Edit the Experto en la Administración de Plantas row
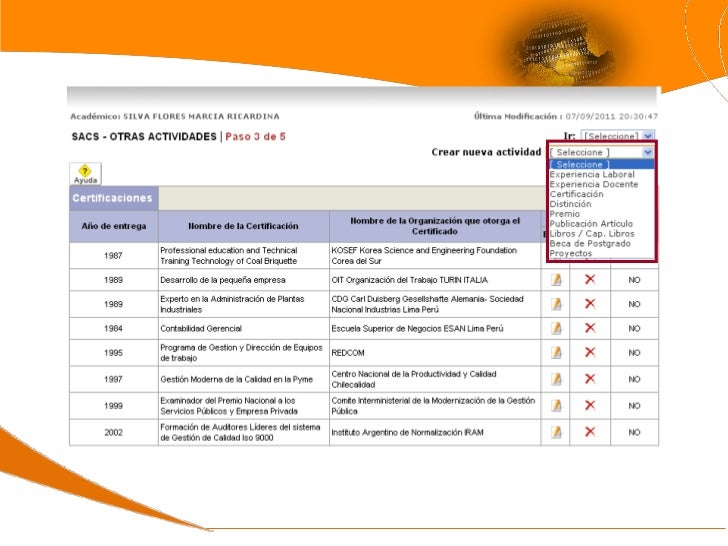Viewport: 728px width, 546px height. click(x=556, y=304)
